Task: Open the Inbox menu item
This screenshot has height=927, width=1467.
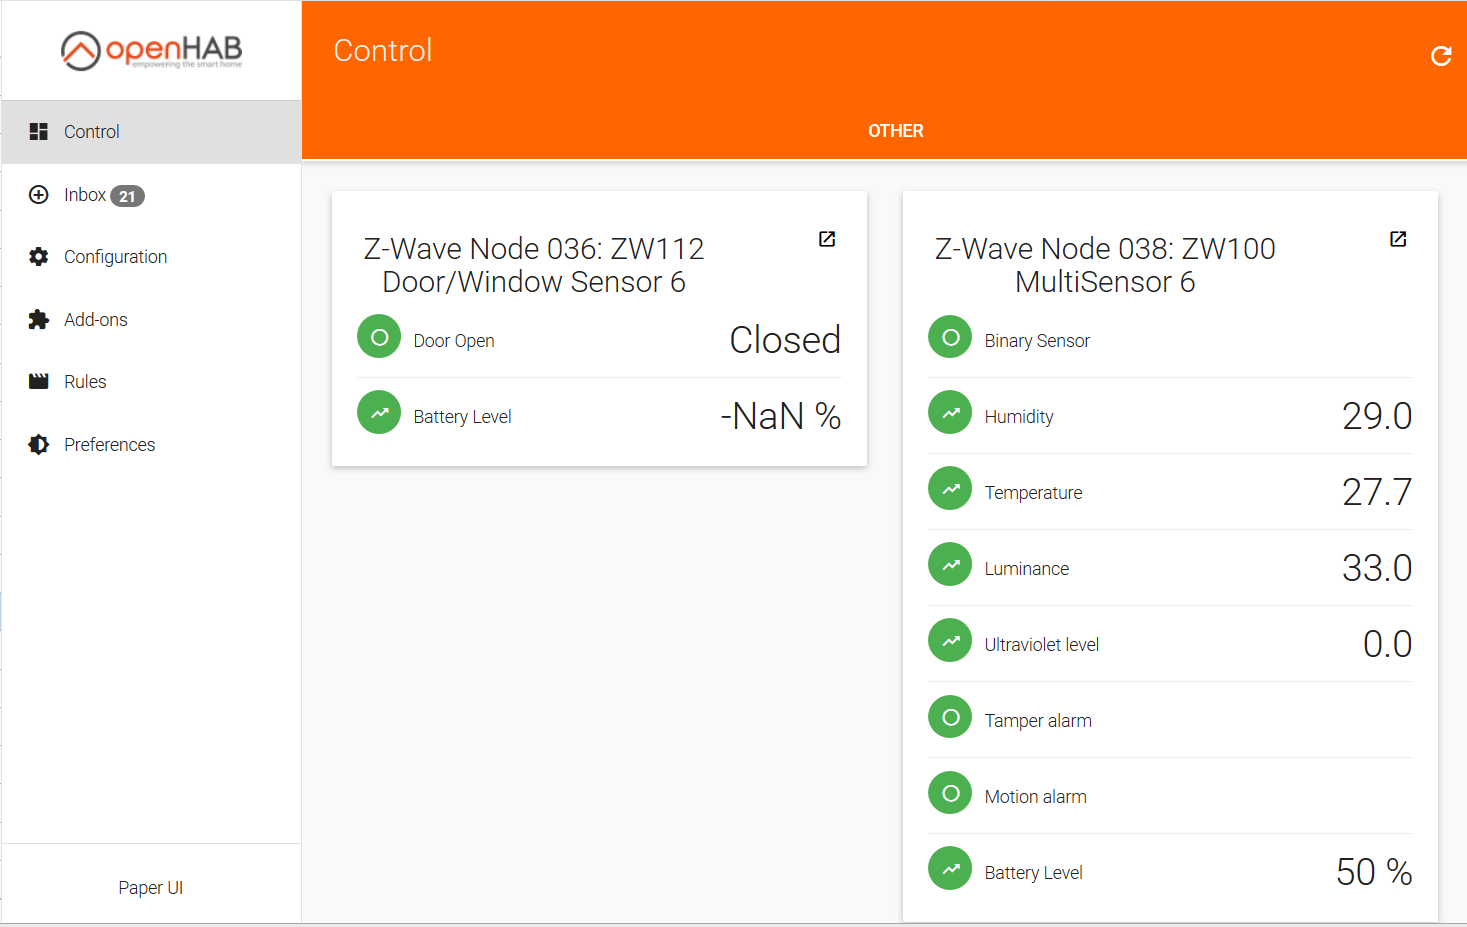Action: [85, 194]
